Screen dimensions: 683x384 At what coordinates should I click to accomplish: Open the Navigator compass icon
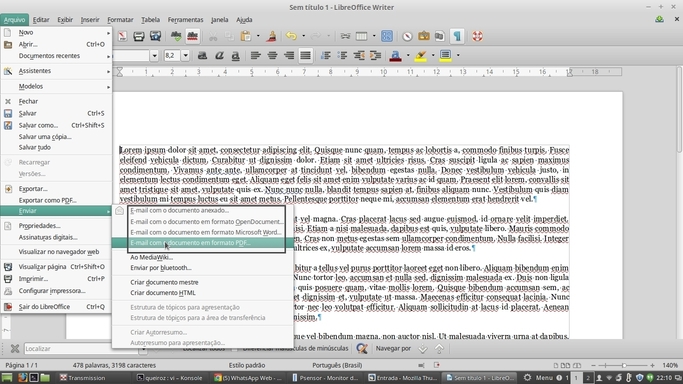point(407,36)
